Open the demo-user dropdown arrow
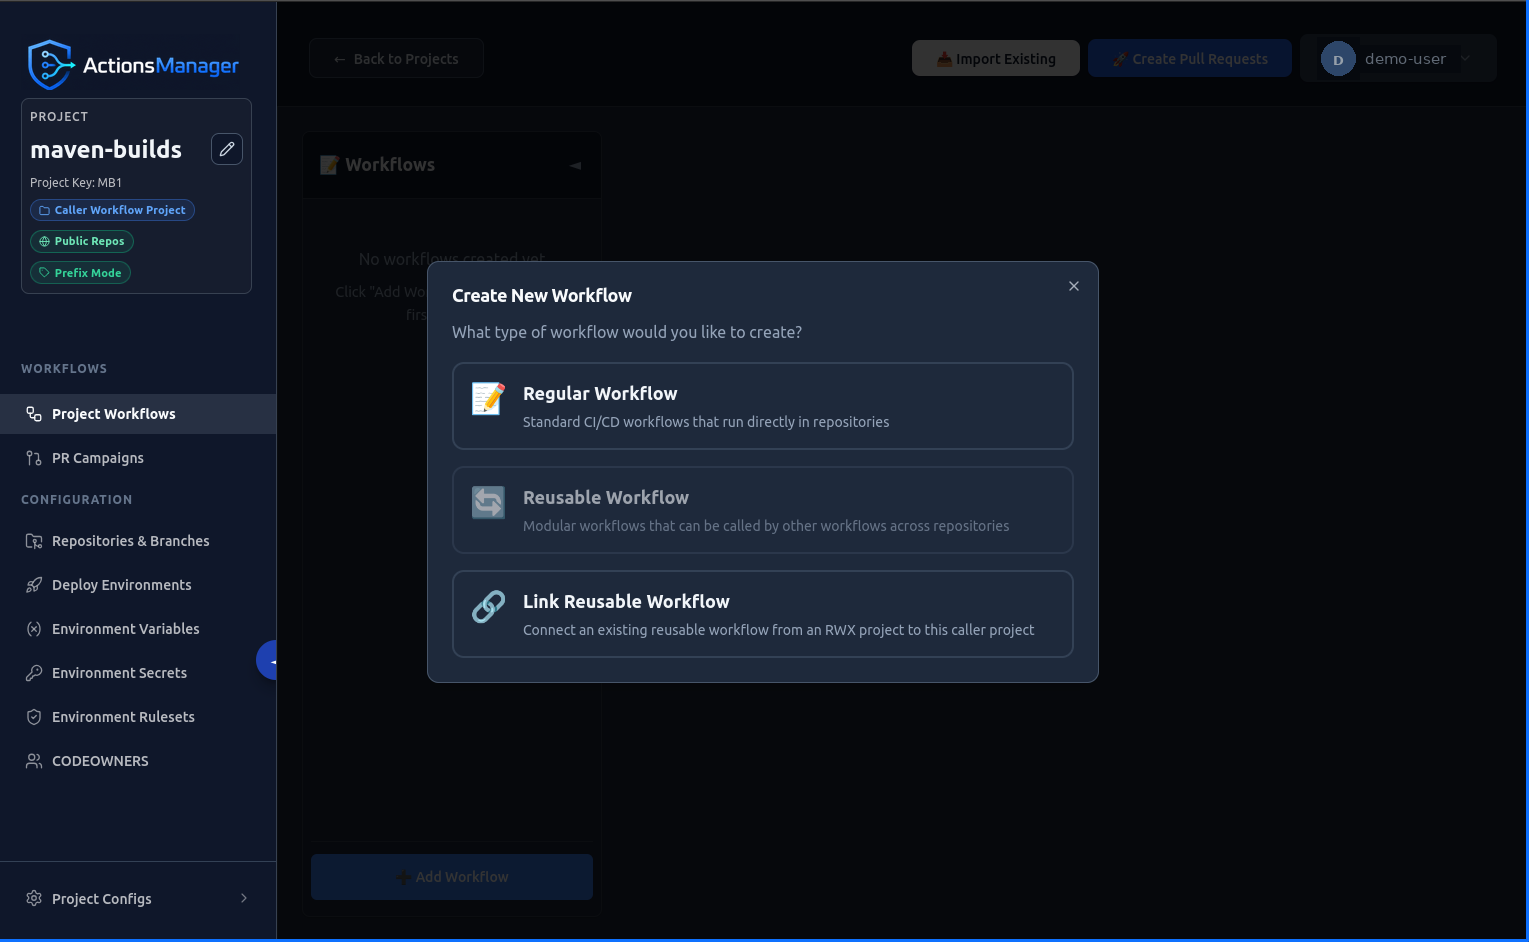1529x942 pixels. pos(1466,59)
